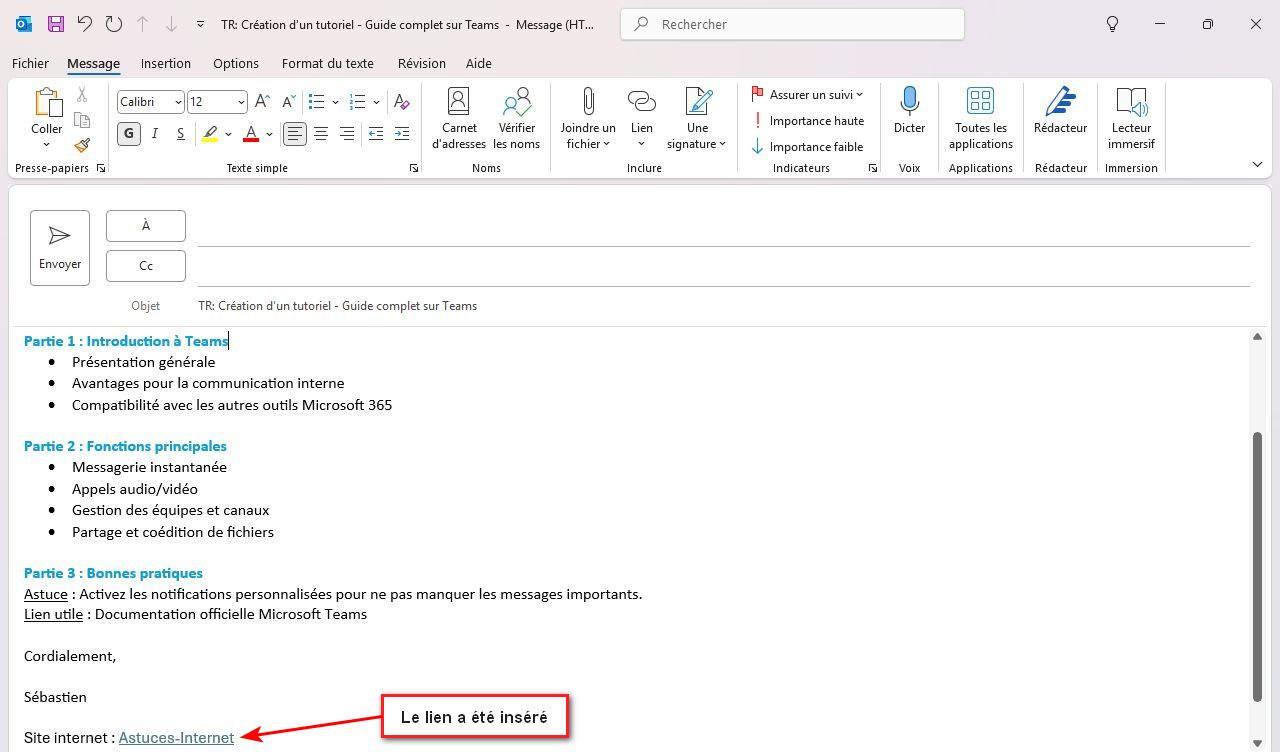Open Presse-papiers dialog launcher
The width and height of the screenshot is (1280, 752).
click(x=101, y=169)
